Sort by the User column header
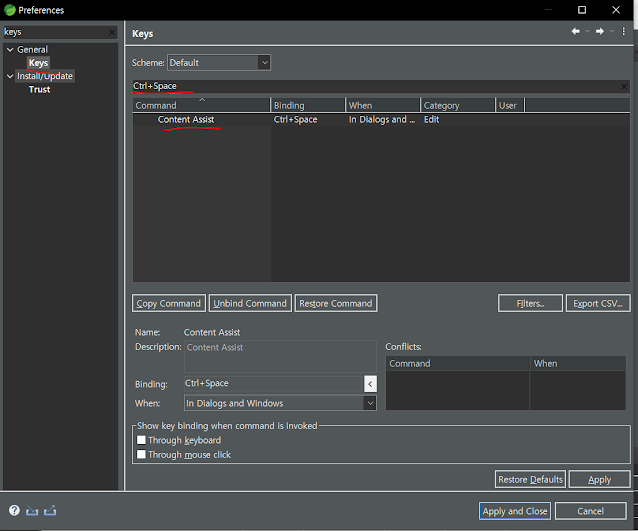Image resolution: width=638 pixels, height=531 pixels. point(510,105)
